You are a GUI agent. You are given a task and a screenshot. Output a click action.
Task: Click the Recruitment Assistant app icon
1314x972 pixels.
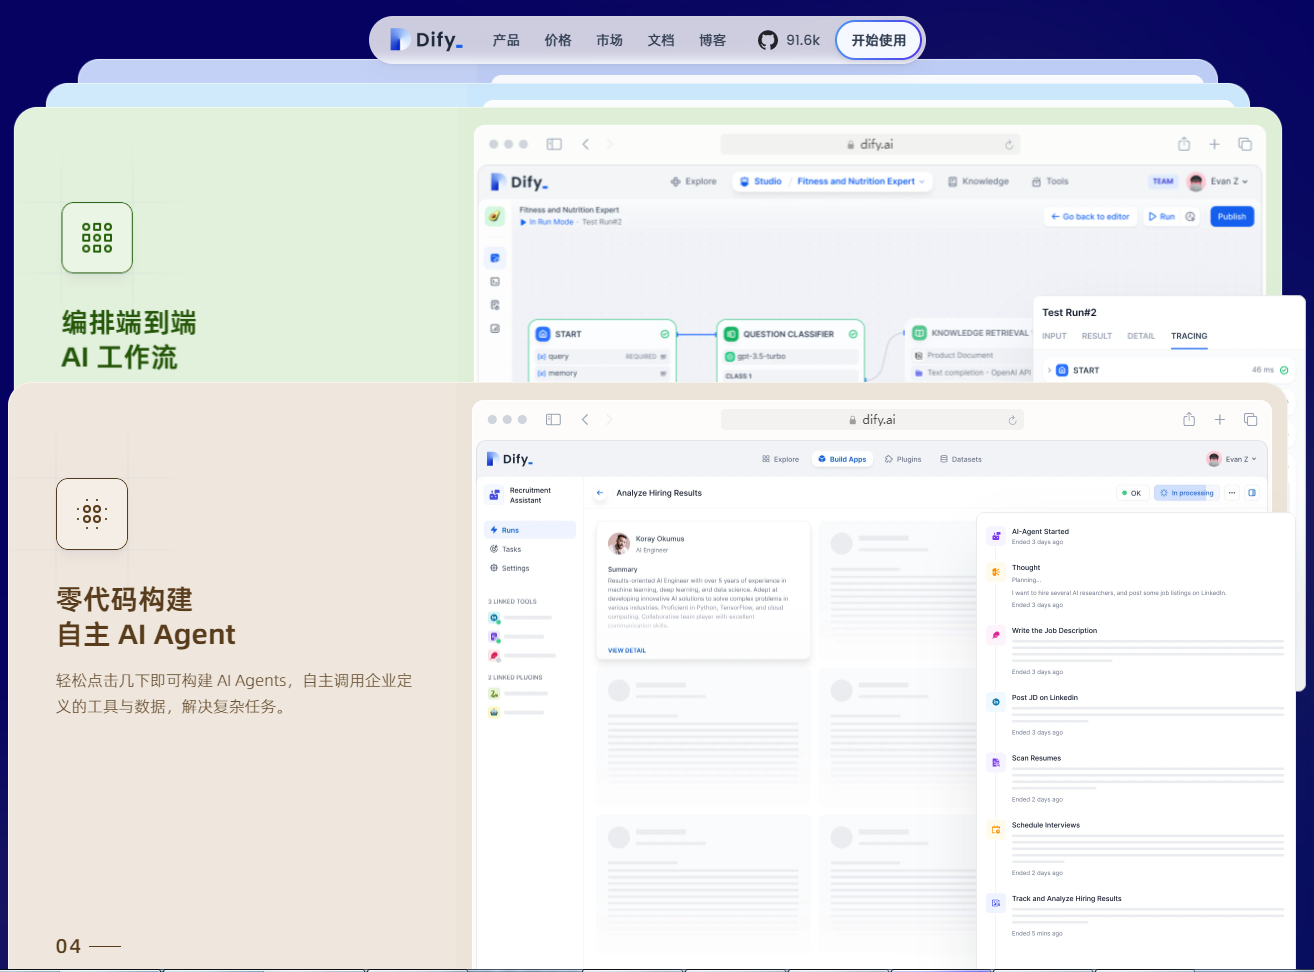click(x=495, y=495)
